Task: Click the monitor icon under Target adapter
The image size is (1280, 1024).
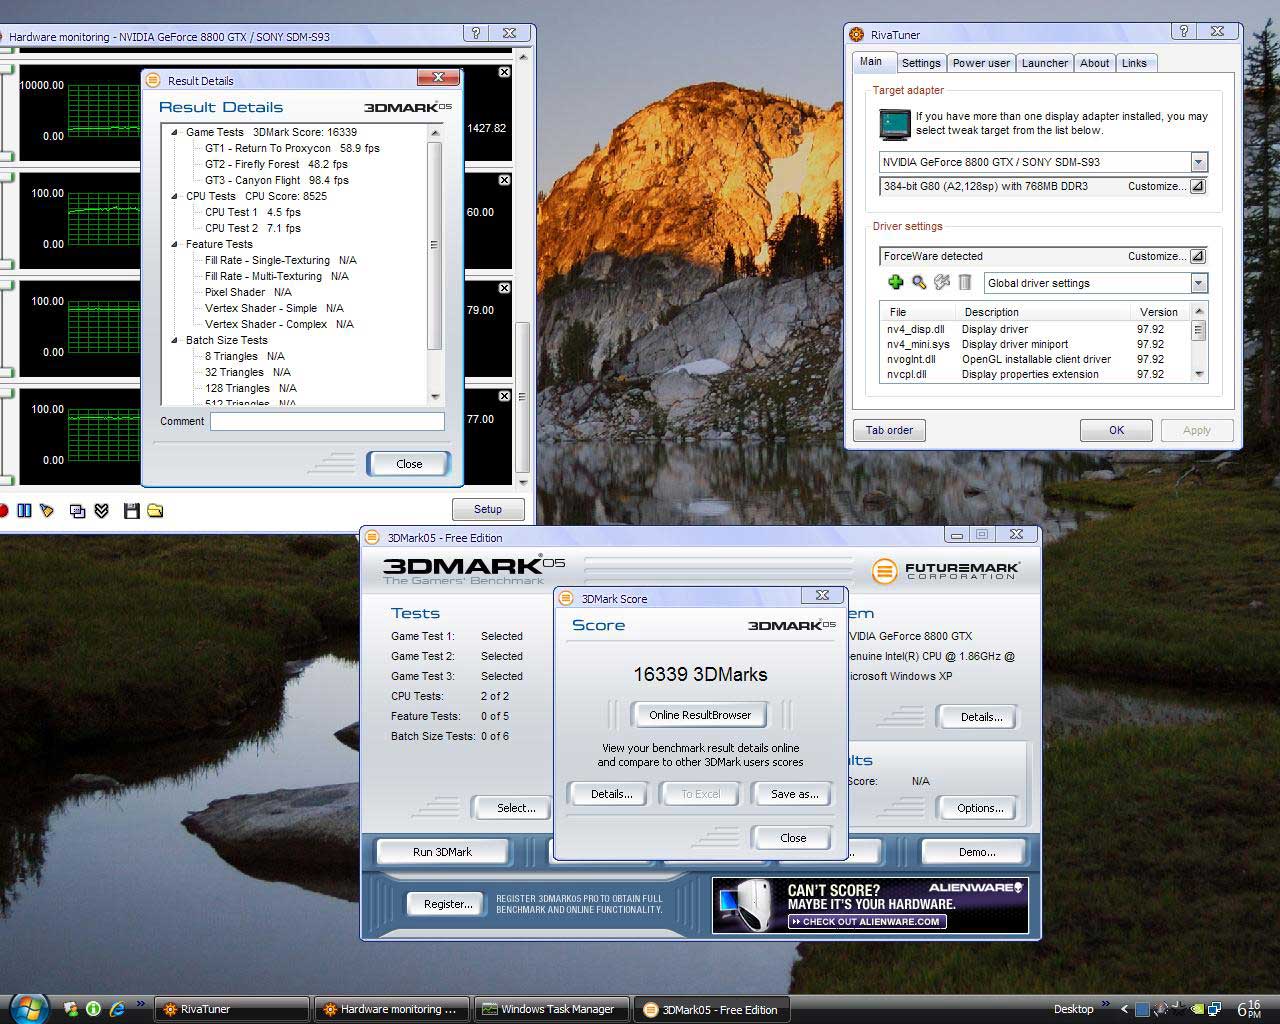Action: (x=894, y=124)
